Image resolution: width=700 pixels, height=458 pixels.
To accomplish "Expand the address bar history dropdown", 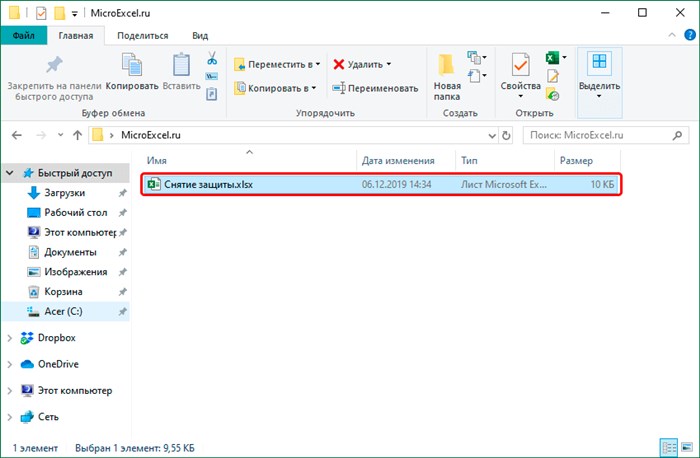I will tap(492, 135).
